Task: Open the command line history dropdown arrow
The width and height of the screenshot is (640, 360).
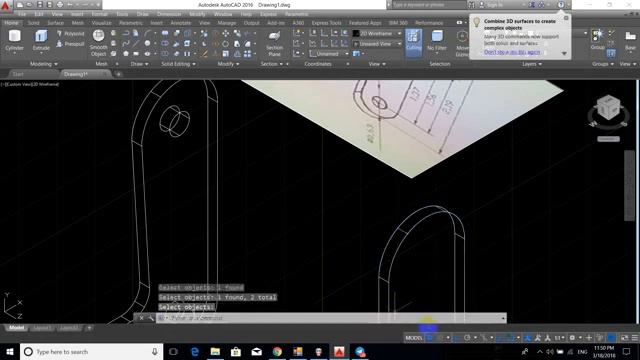Action: (503, 318)
